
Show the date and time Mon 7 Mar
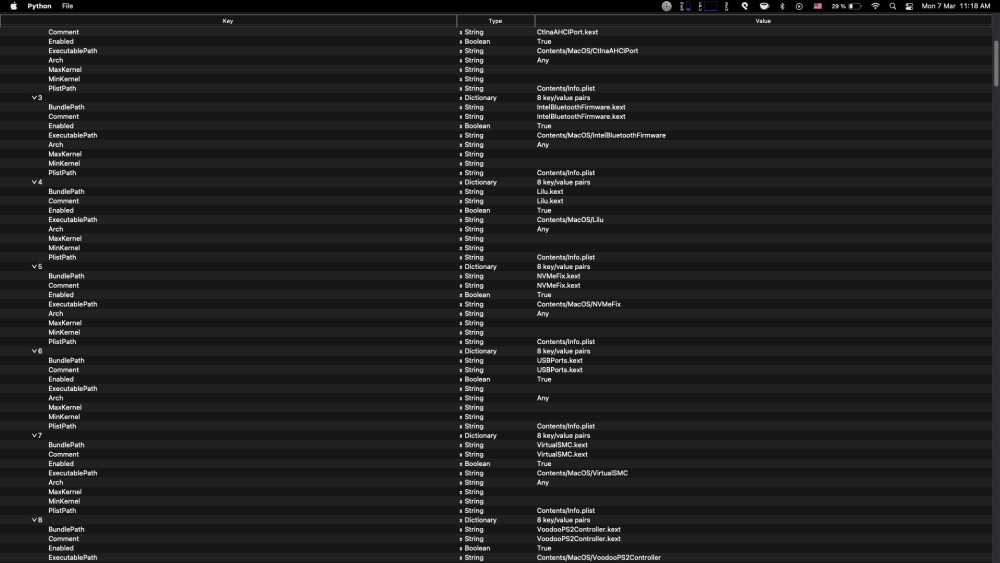(955, 6)
